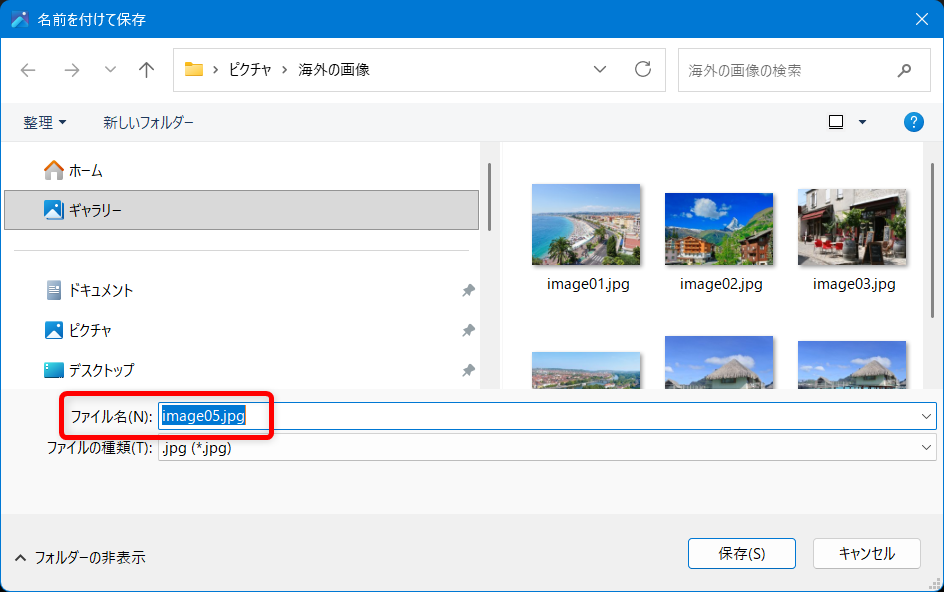Select the image03.jpg thumbnail

[x=852, y=227]
